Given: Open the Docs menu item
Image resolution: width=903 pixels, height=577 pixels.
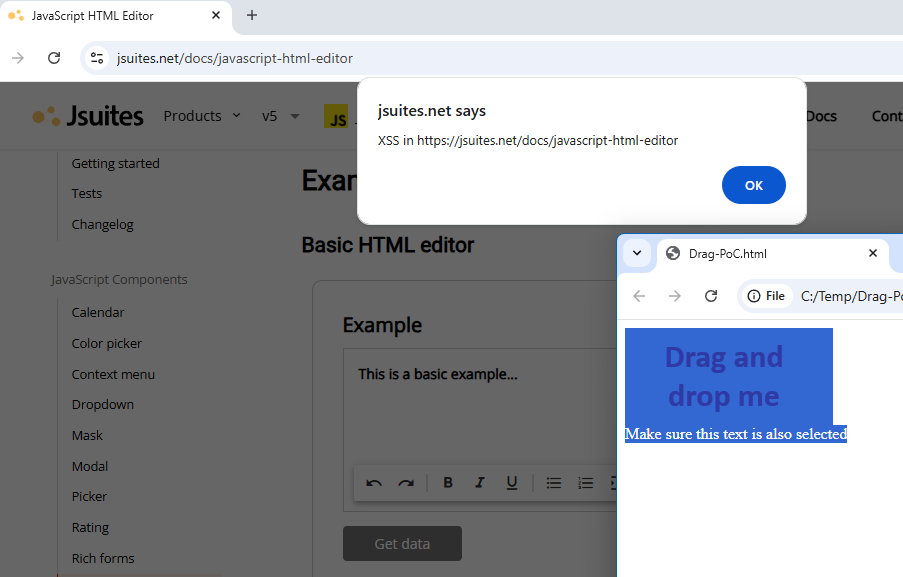Looking at the screenshot, I should [820, 115].
